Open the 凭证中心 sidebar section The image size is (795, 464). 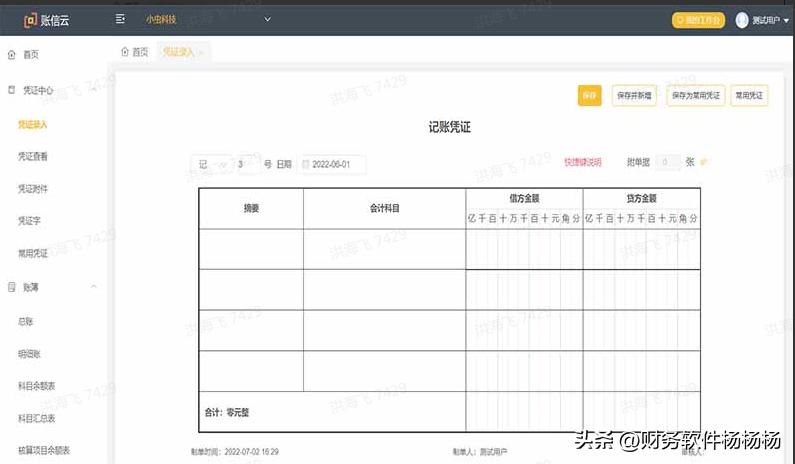[38, 90]
